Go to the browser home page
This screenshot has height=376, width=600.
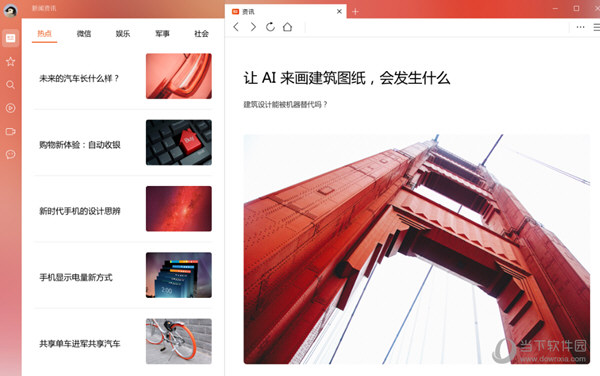(x=287, y=27)
